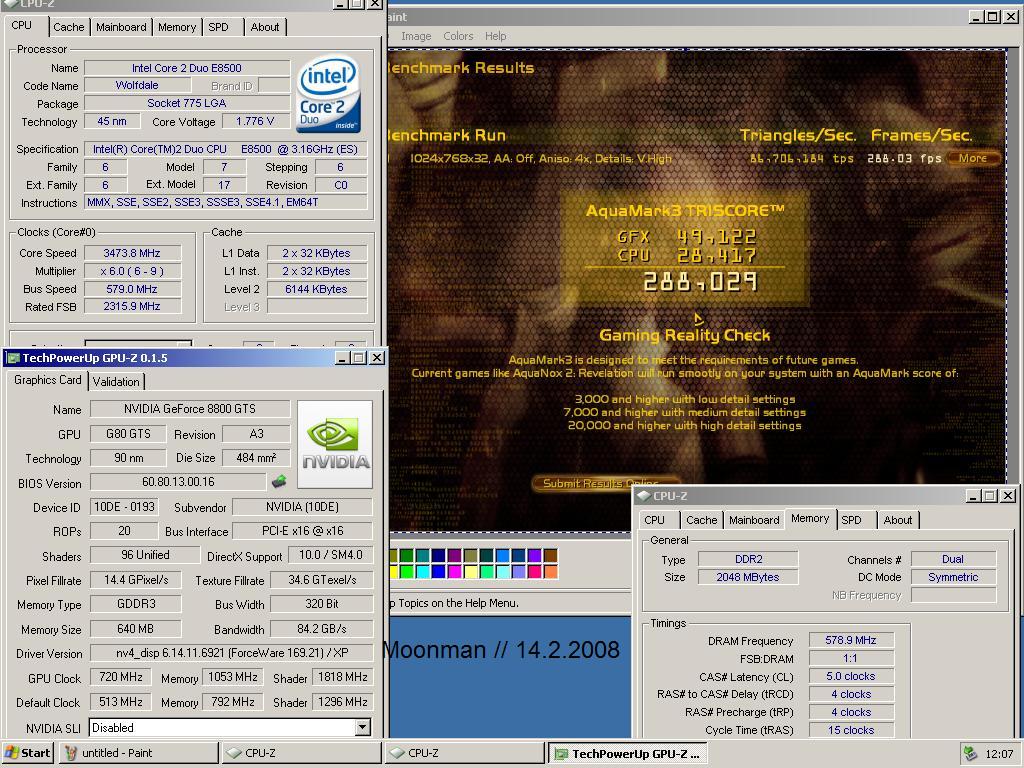
Task: Pick the cyan swatch in the Paint palette
Action: tap(423, 571)
